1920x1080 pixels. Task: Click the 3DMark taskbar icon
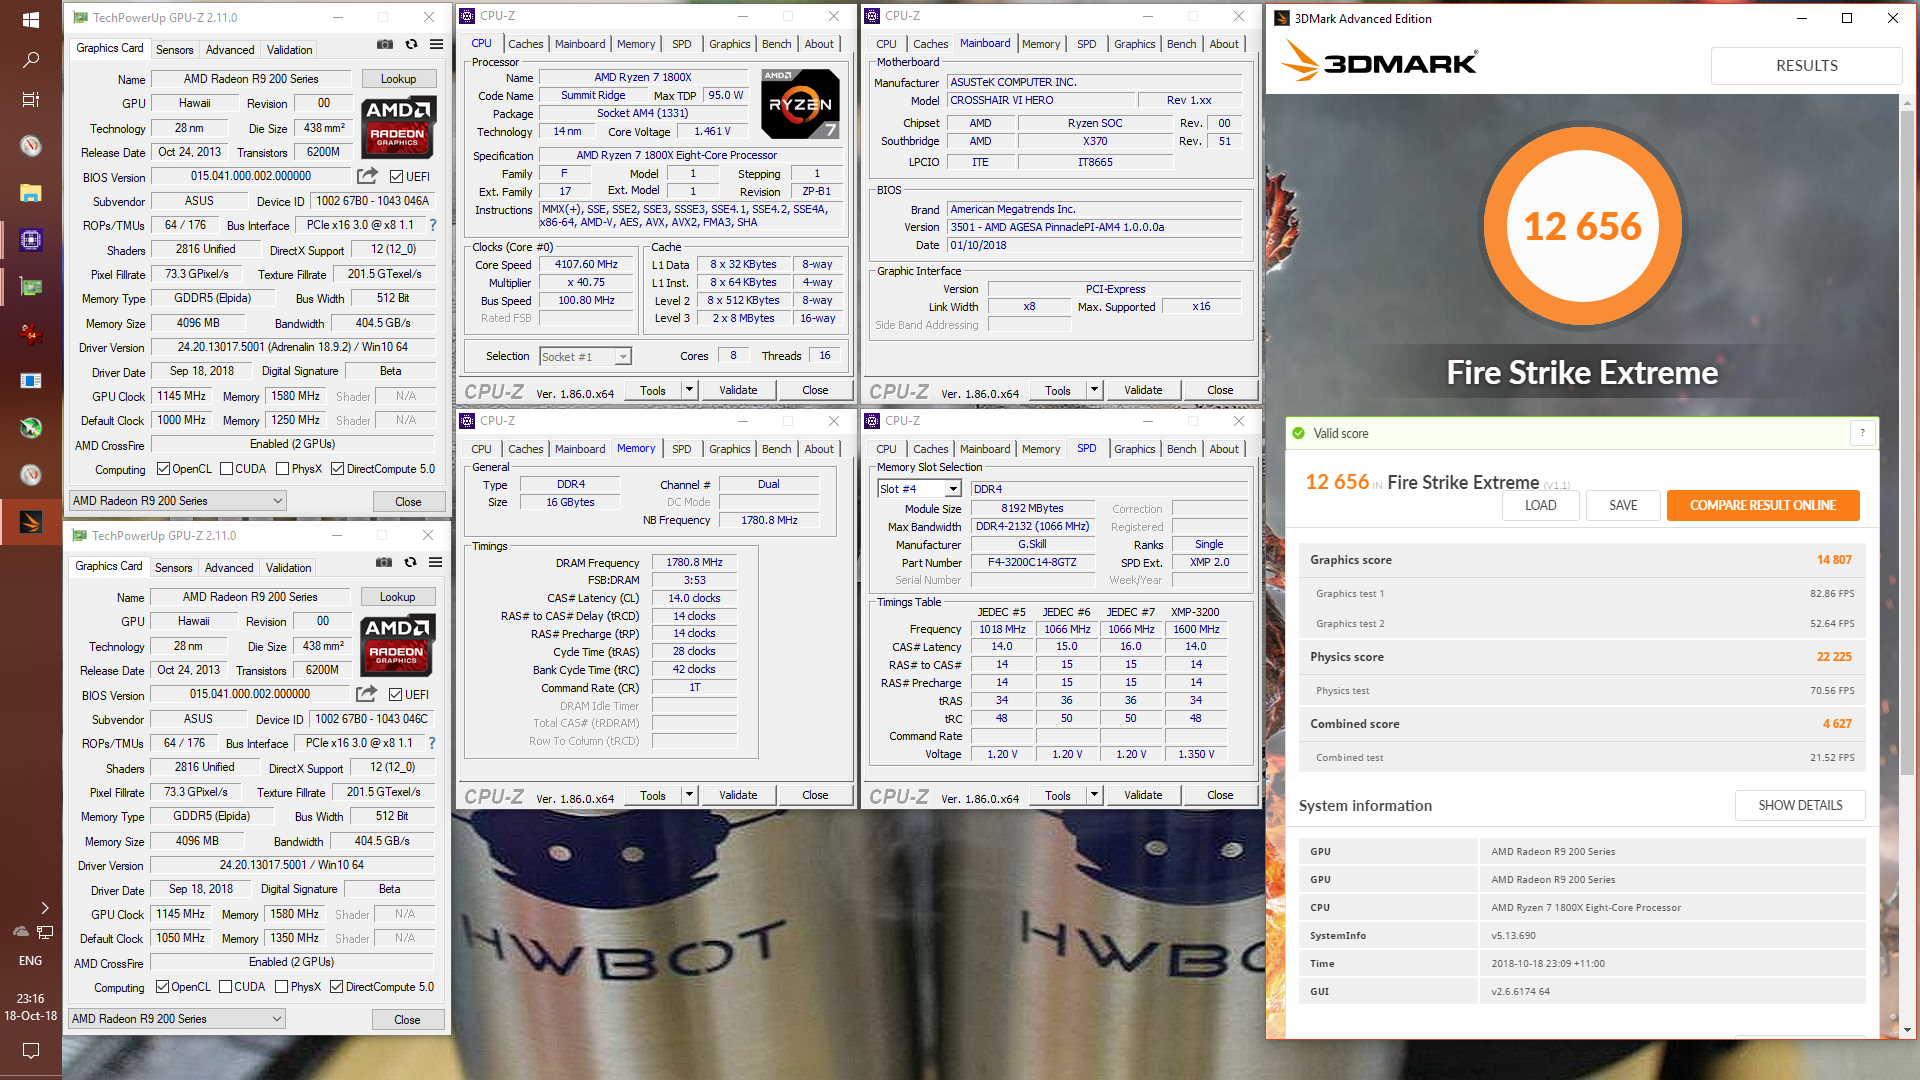pos(30,522)
